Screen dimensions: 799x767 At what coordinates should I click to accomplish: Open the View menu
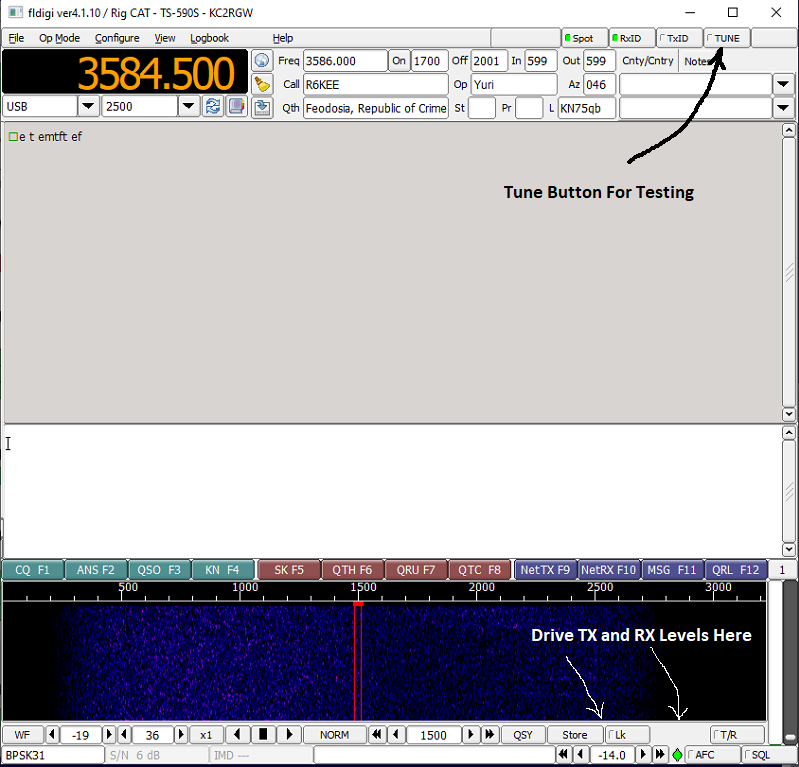pos(165,38)
